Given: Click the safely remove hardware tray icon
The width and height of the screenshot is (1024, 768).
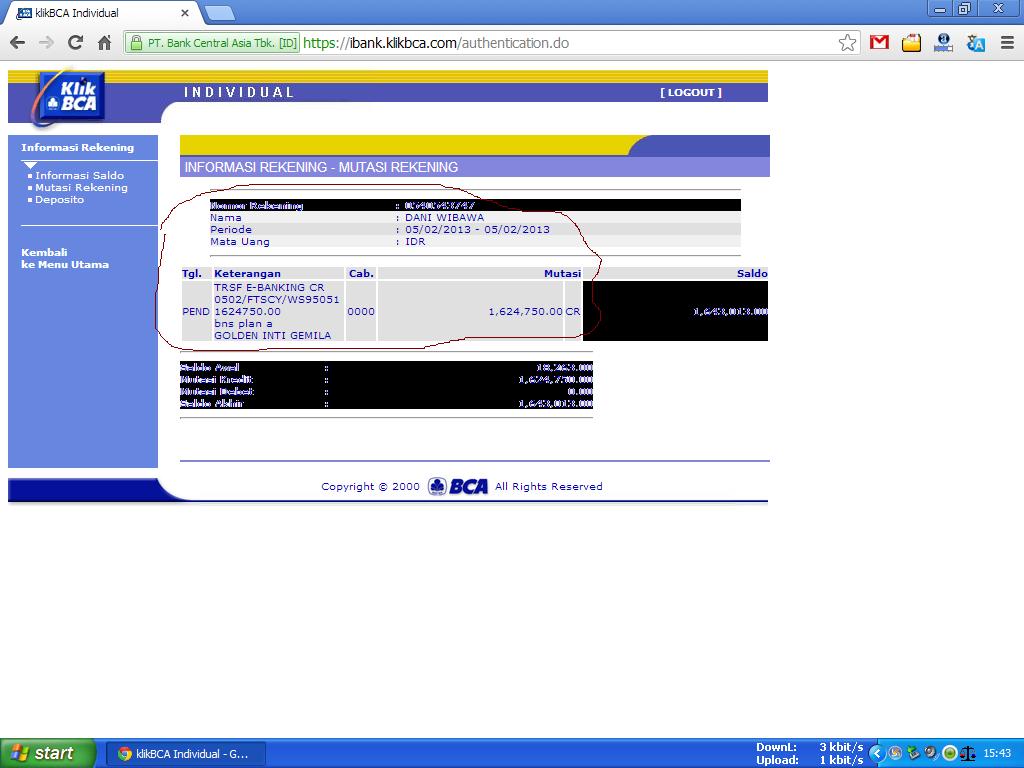Looking at the screenshot, I should coord(913,753).
